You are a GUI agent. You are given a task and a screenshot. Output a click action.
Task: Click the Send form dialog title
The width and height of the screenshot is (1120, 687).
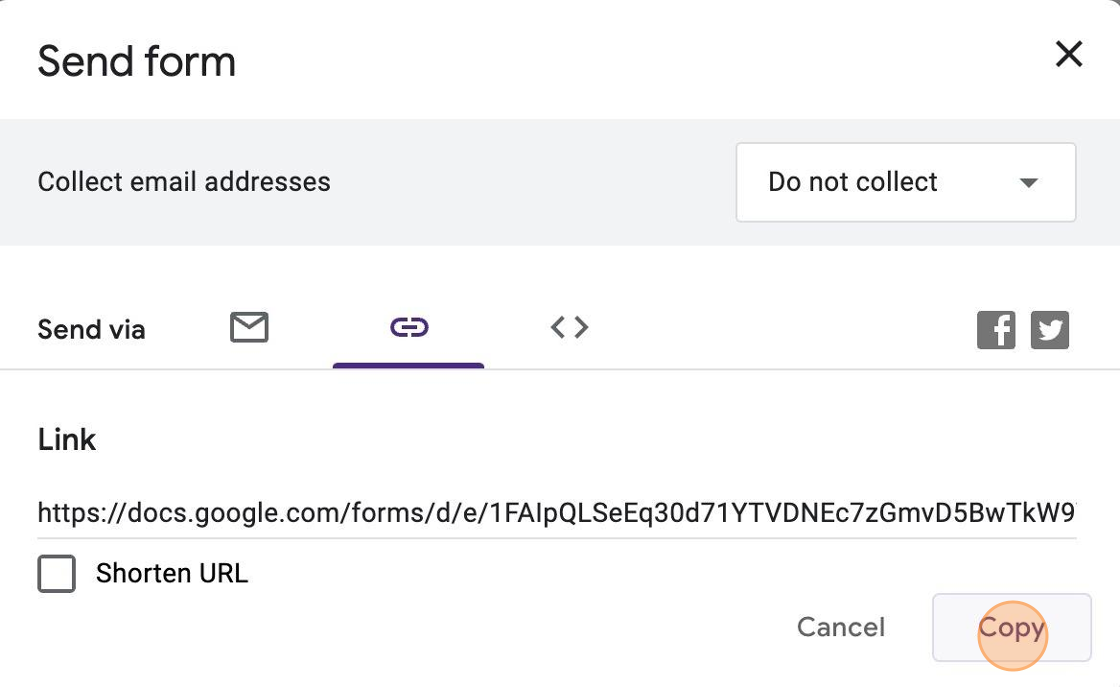pos(137,62)
